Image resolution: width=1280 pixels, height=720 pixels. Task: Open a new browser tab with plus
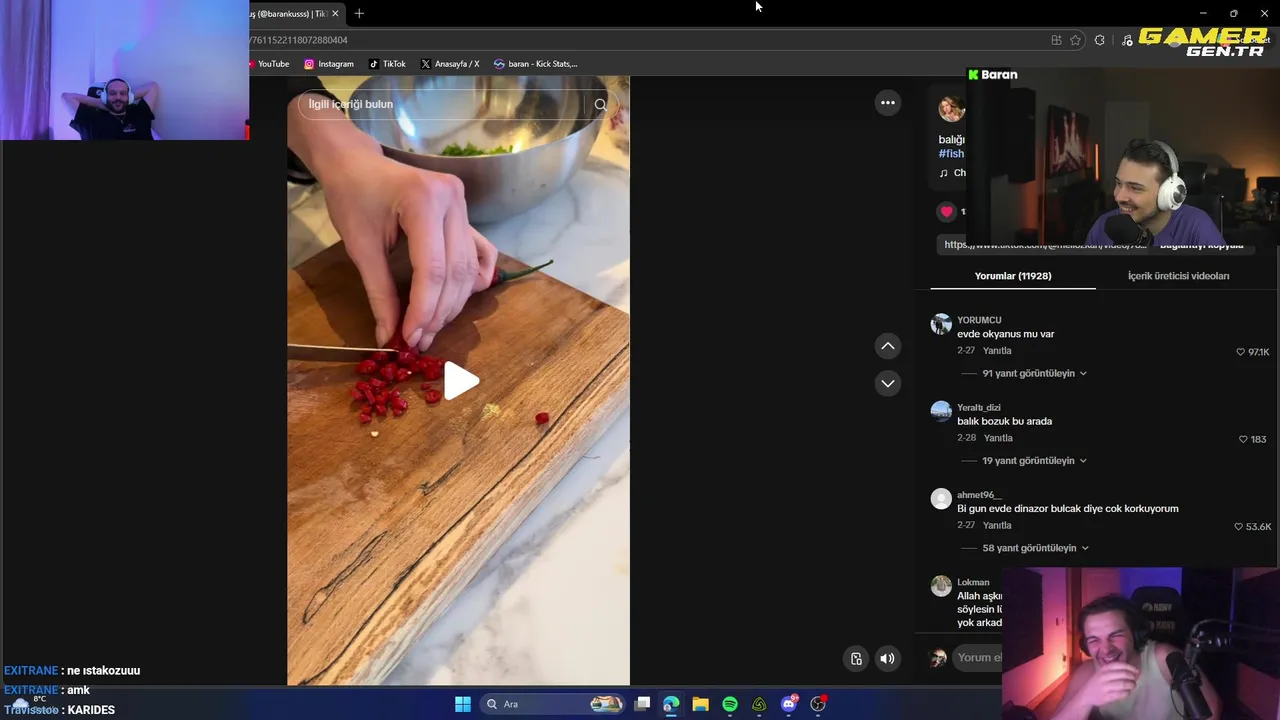pyautogui.click(x=359, y=13)
